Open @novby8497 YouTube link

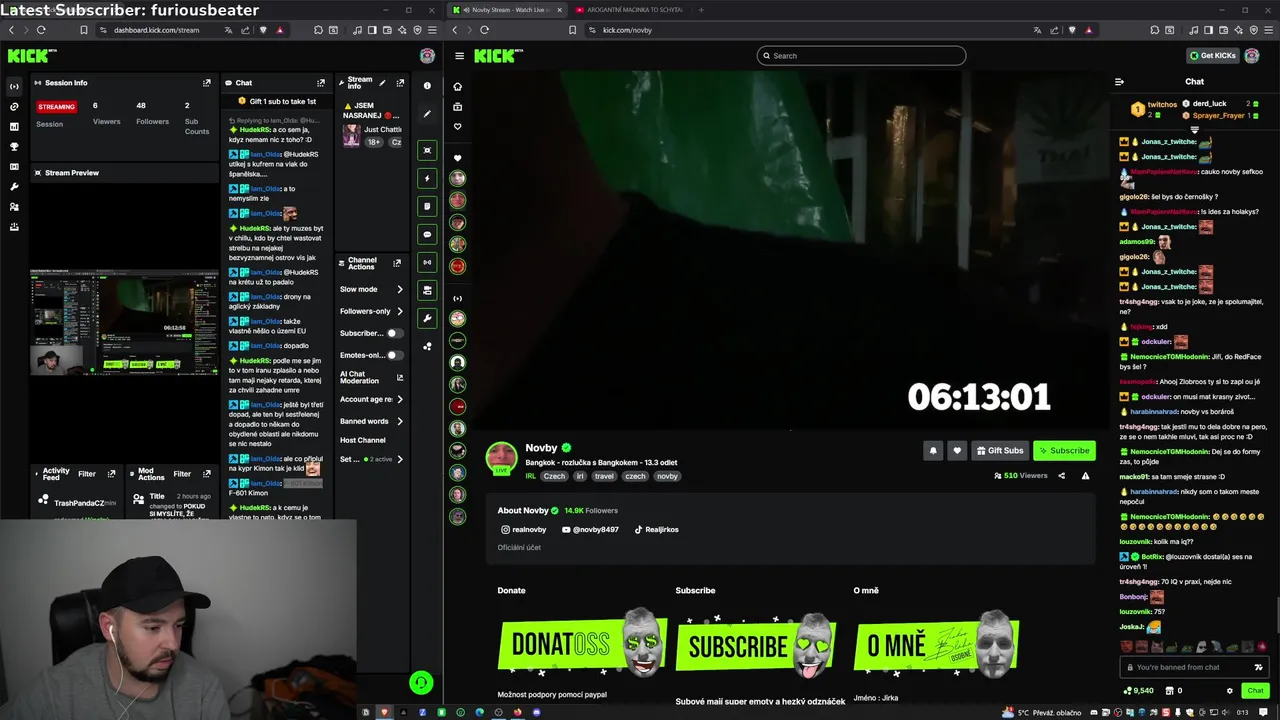(x=590, y=530)
